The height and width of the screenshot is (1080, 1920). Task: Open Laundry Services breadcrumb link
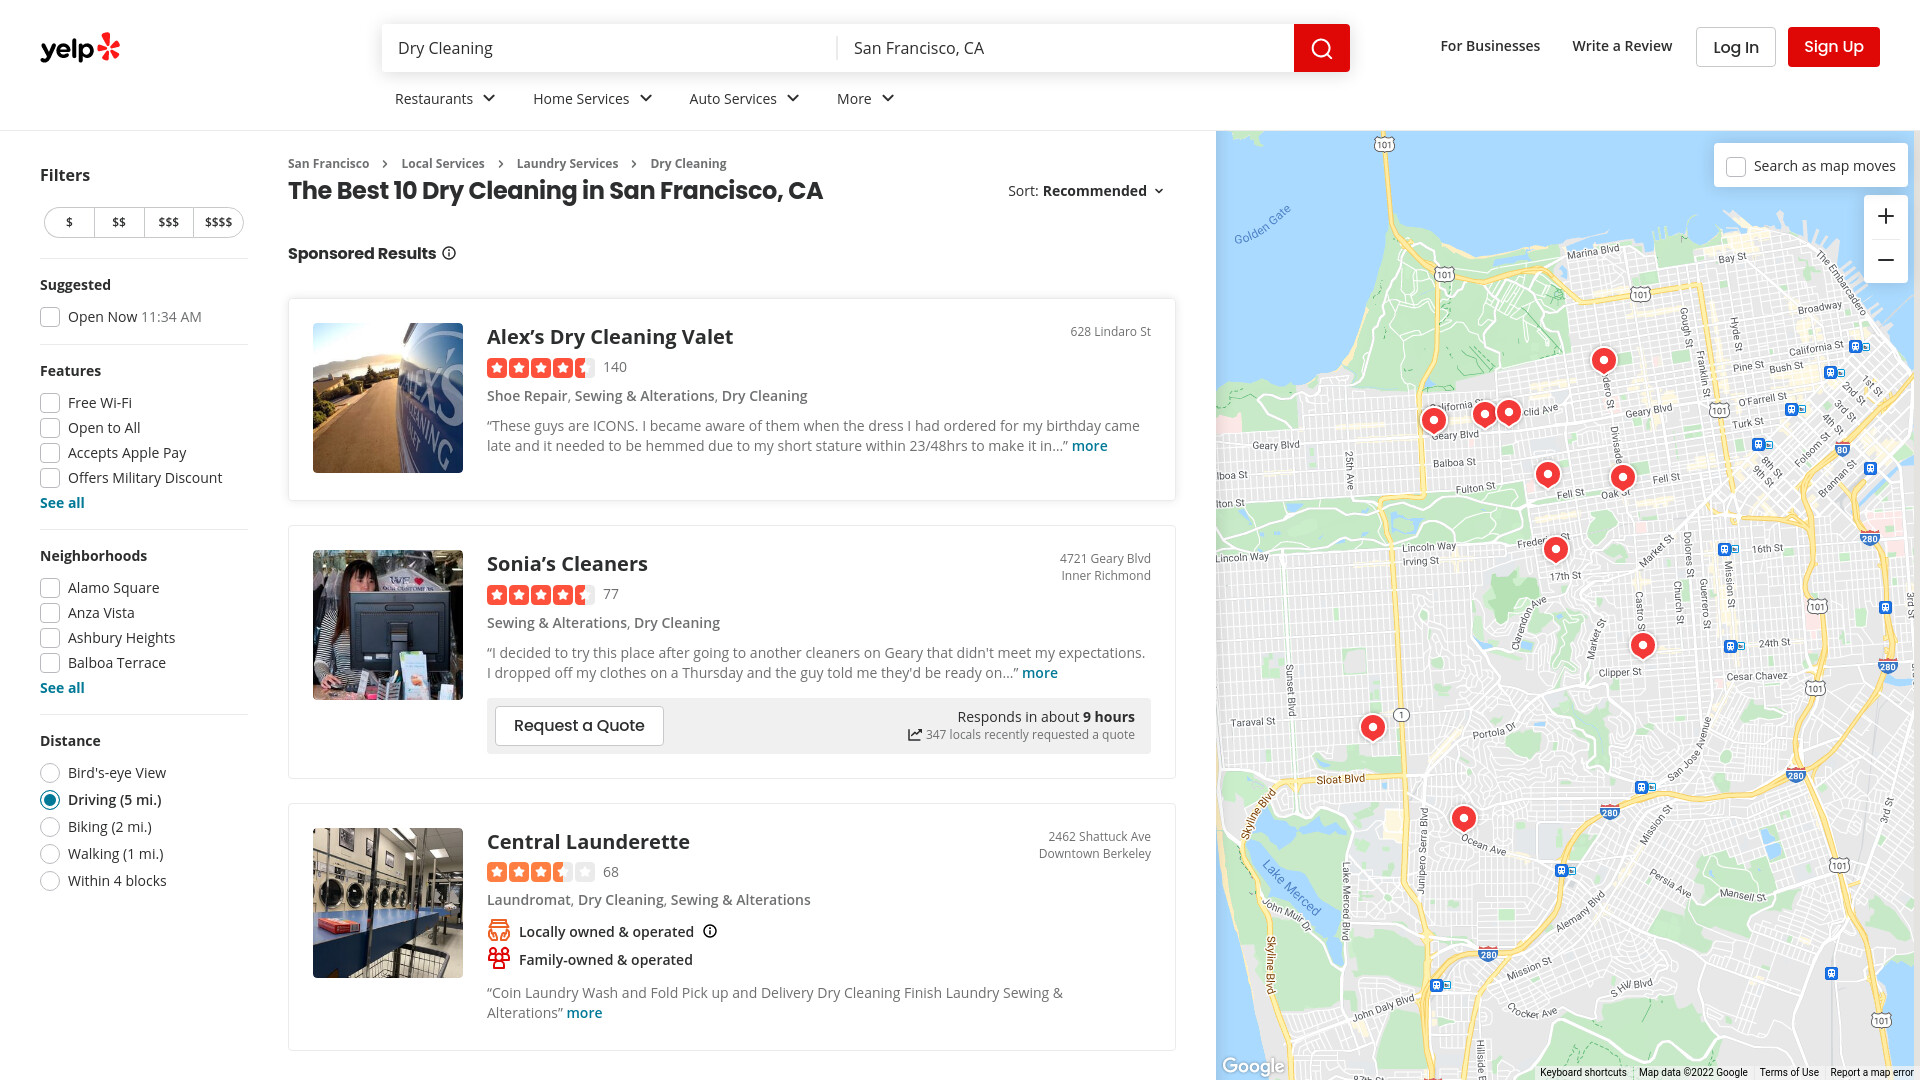click(567, 164)
